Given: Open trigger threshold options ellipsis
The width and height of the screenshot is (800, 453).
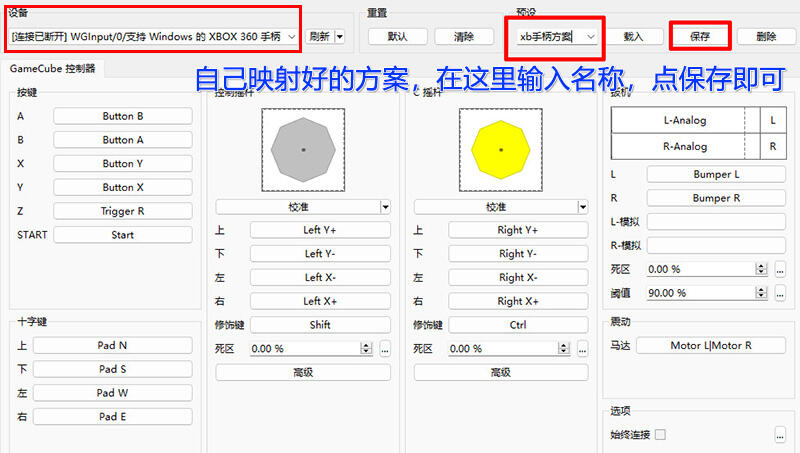Looking at the screenshot, I should [780, 293].
